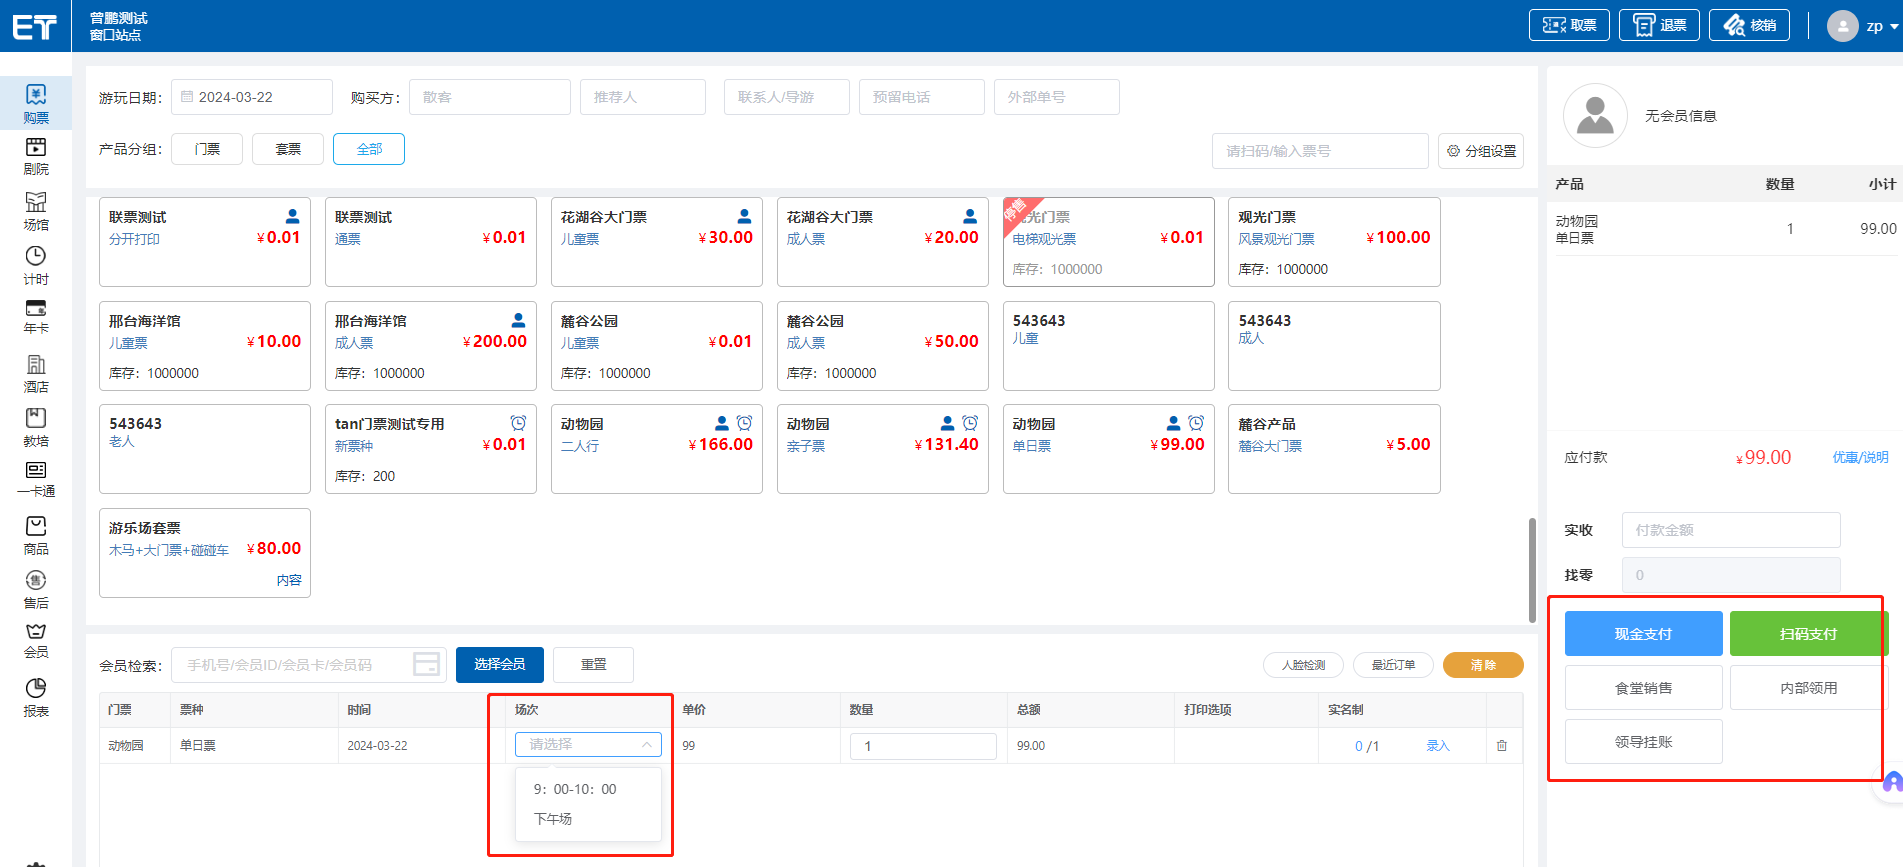Select the 套票 product group filter
Screen dimensions: 1903x867
pyautogui.click(x=288, y=149)
